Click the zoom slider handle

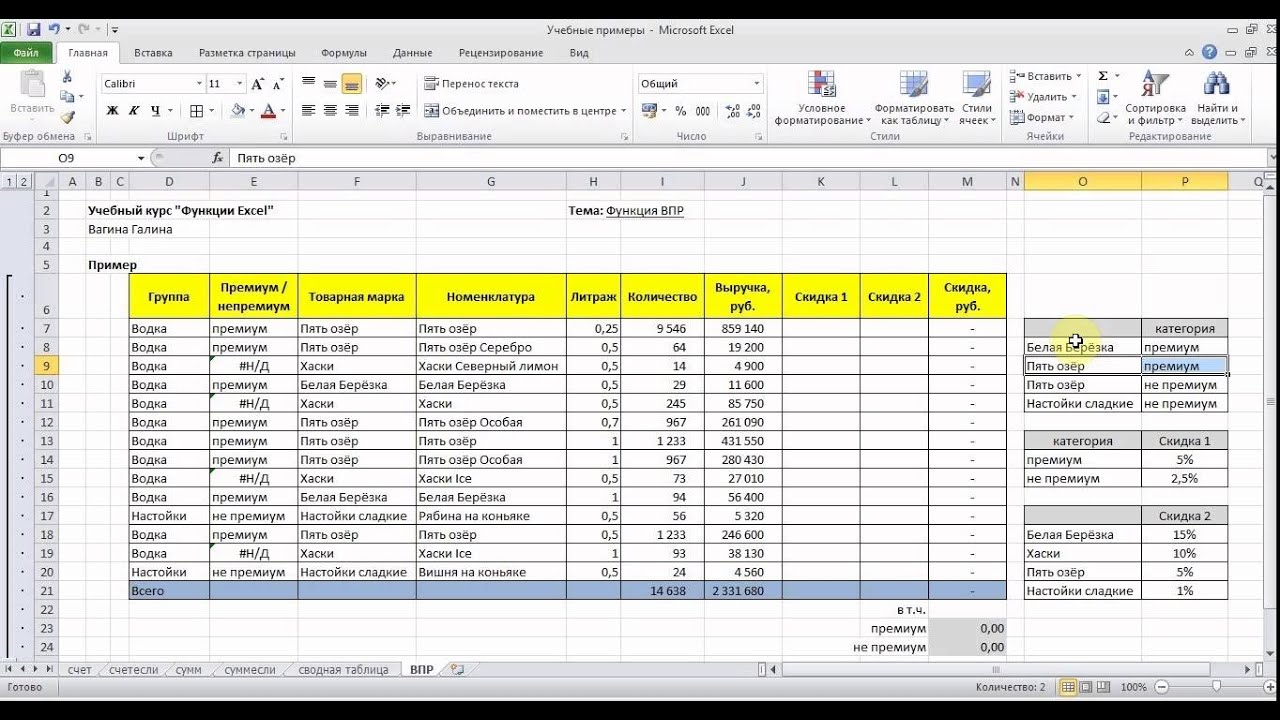tap(1216, 687)
